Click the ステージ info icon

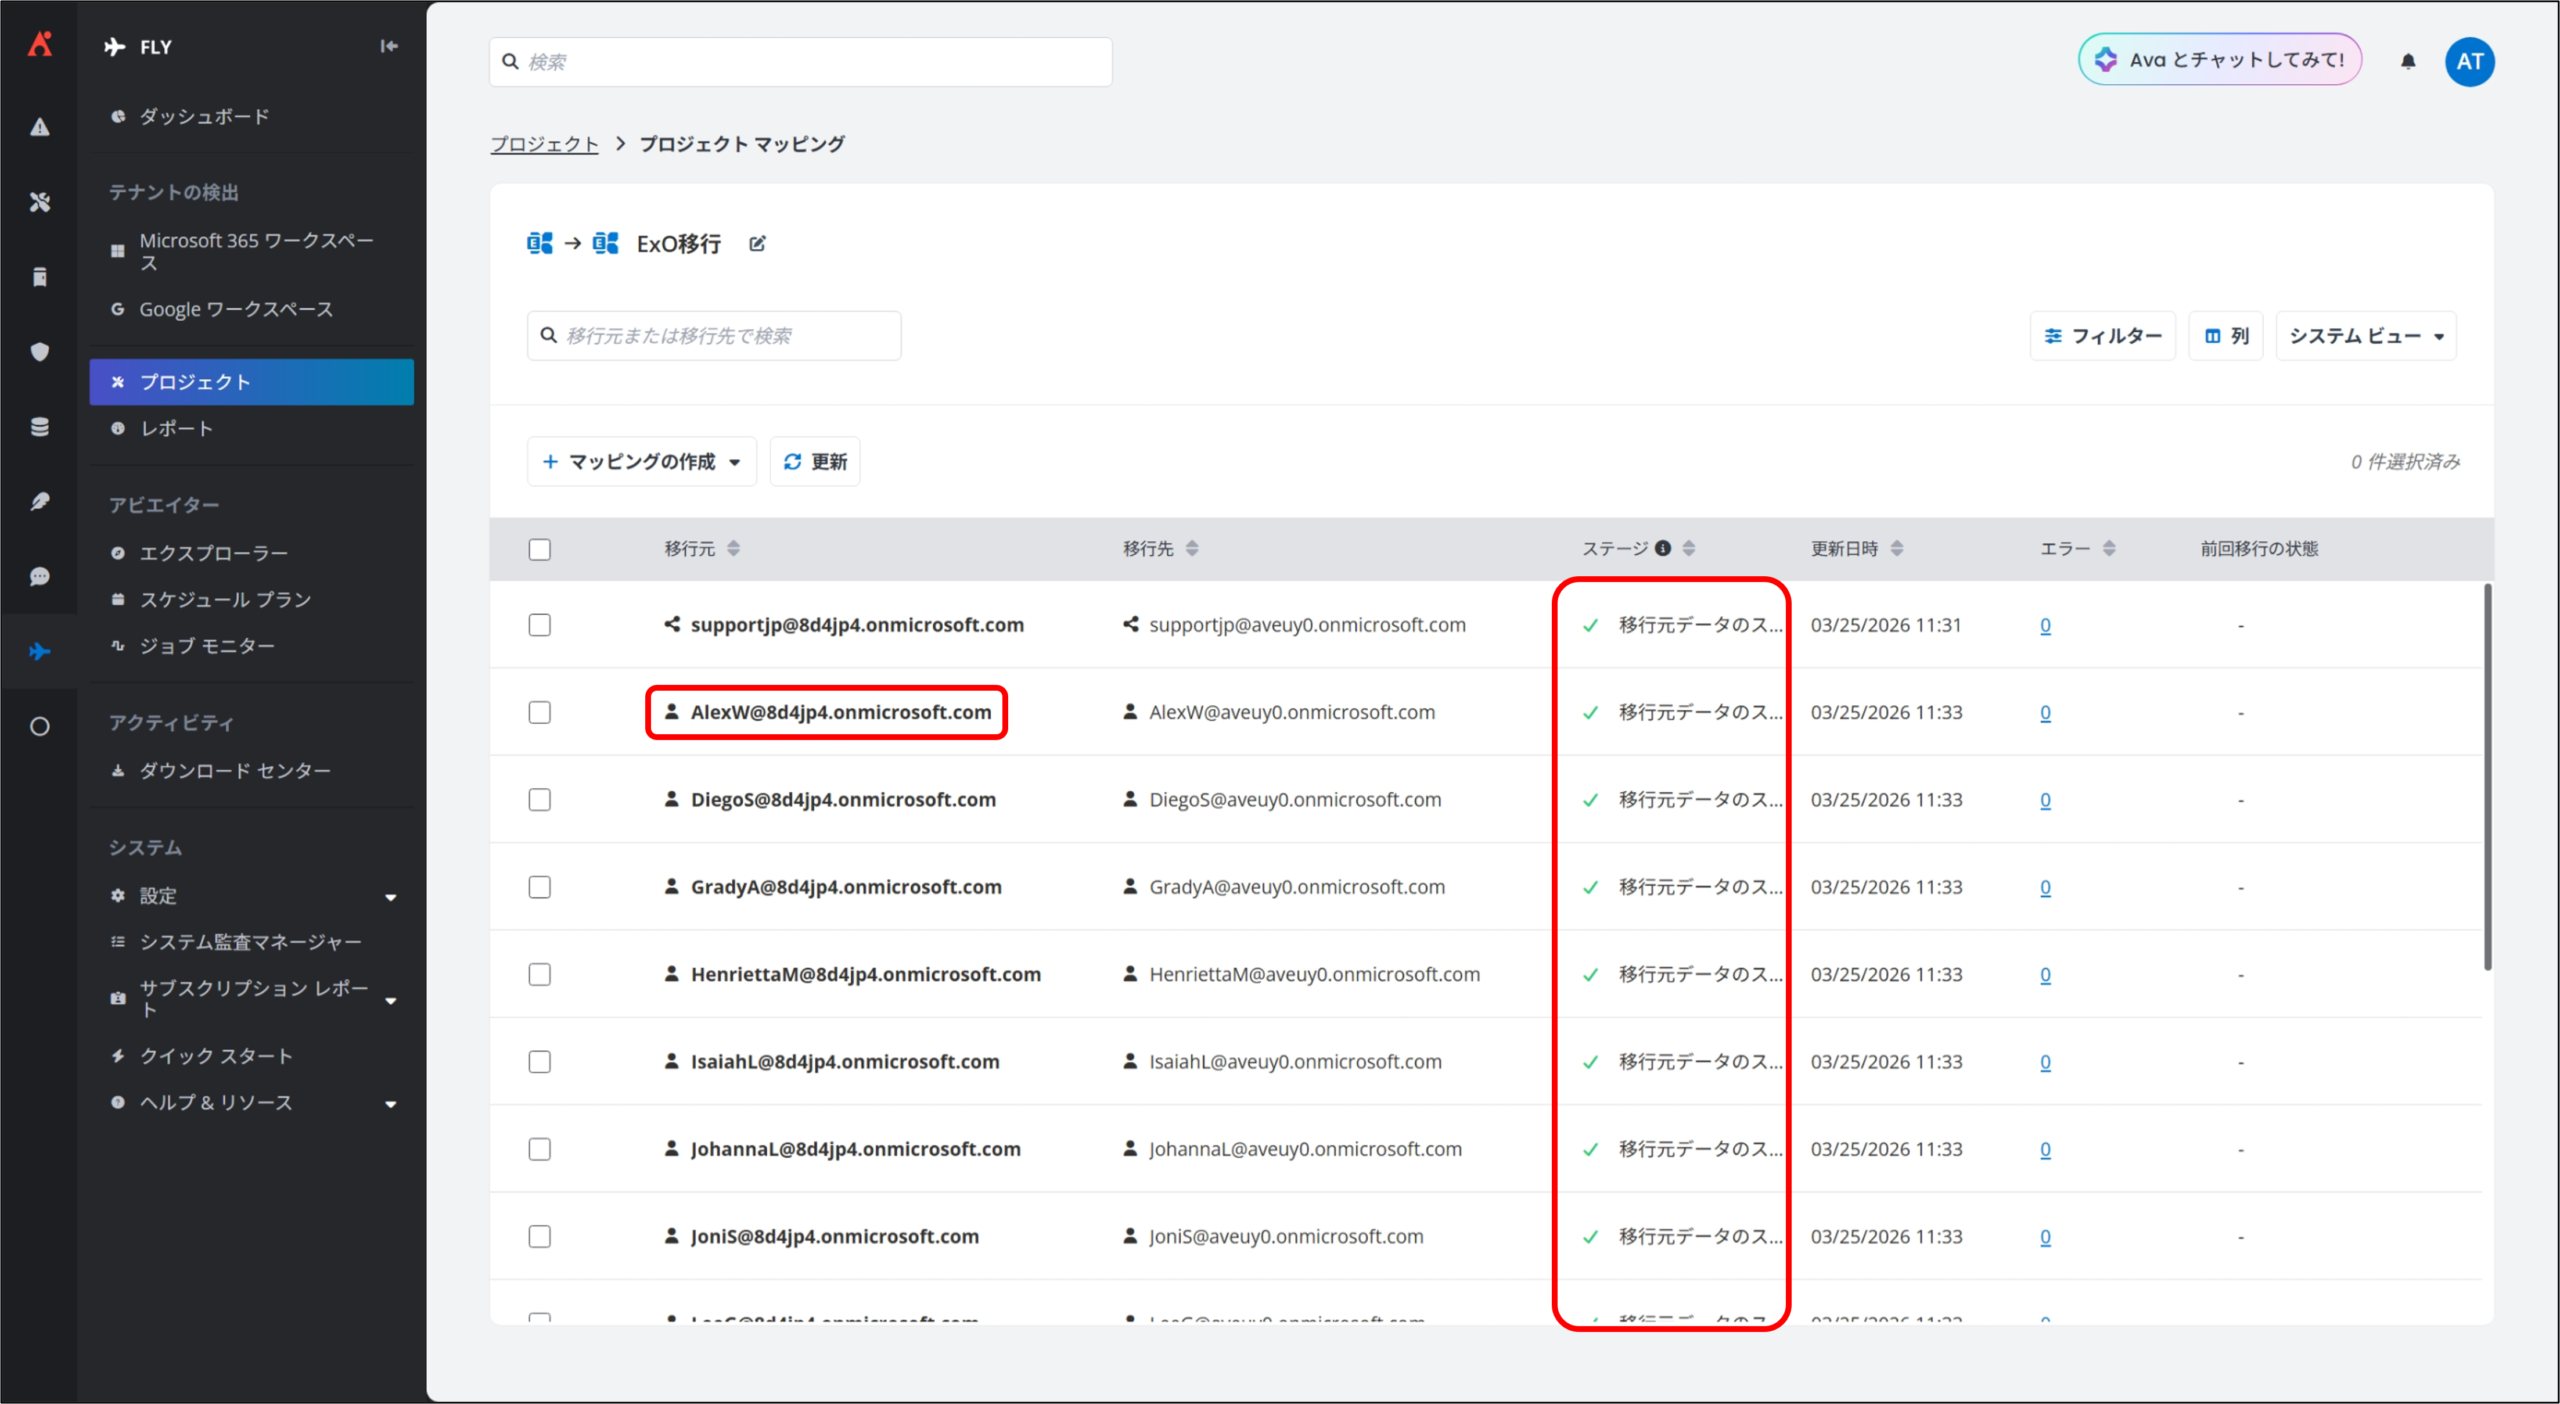click(x=1663, y=548)
